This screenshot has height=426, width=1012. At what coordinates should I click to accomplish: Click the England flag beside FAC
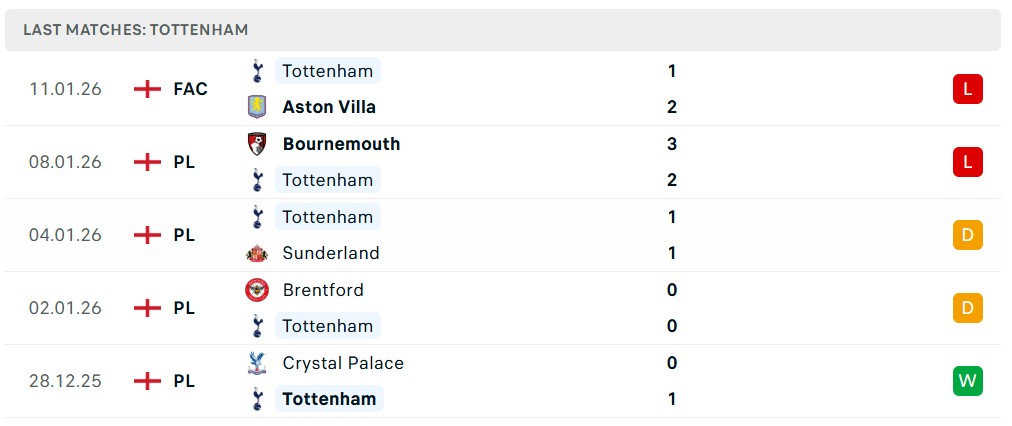[x=148, y=89]
